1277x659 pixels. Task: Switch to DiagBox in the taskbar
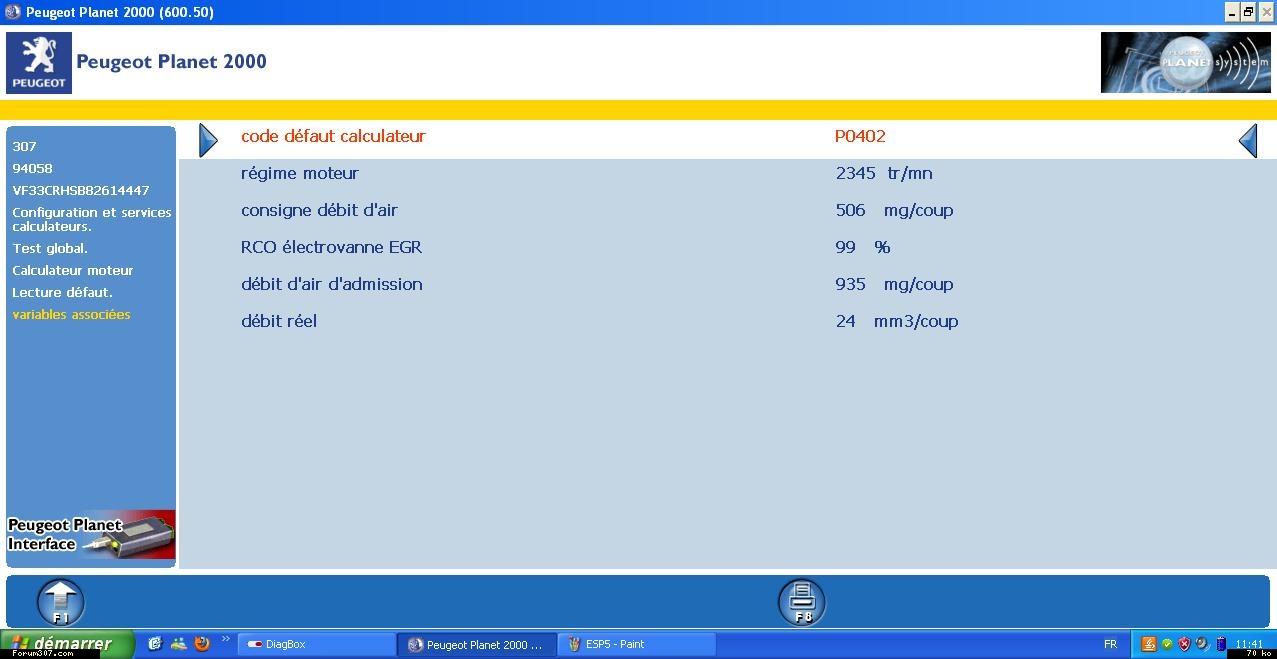coord(315,645)
